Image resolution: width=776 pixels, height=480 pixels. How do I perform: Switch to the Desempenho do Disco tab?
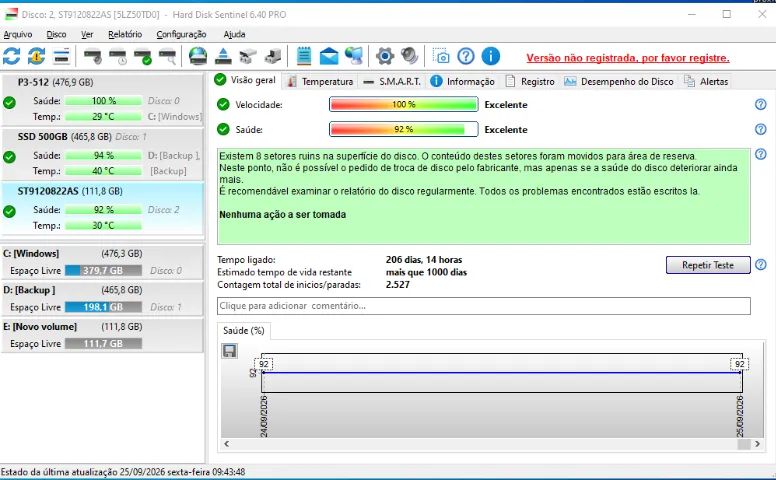pos(619,82)
